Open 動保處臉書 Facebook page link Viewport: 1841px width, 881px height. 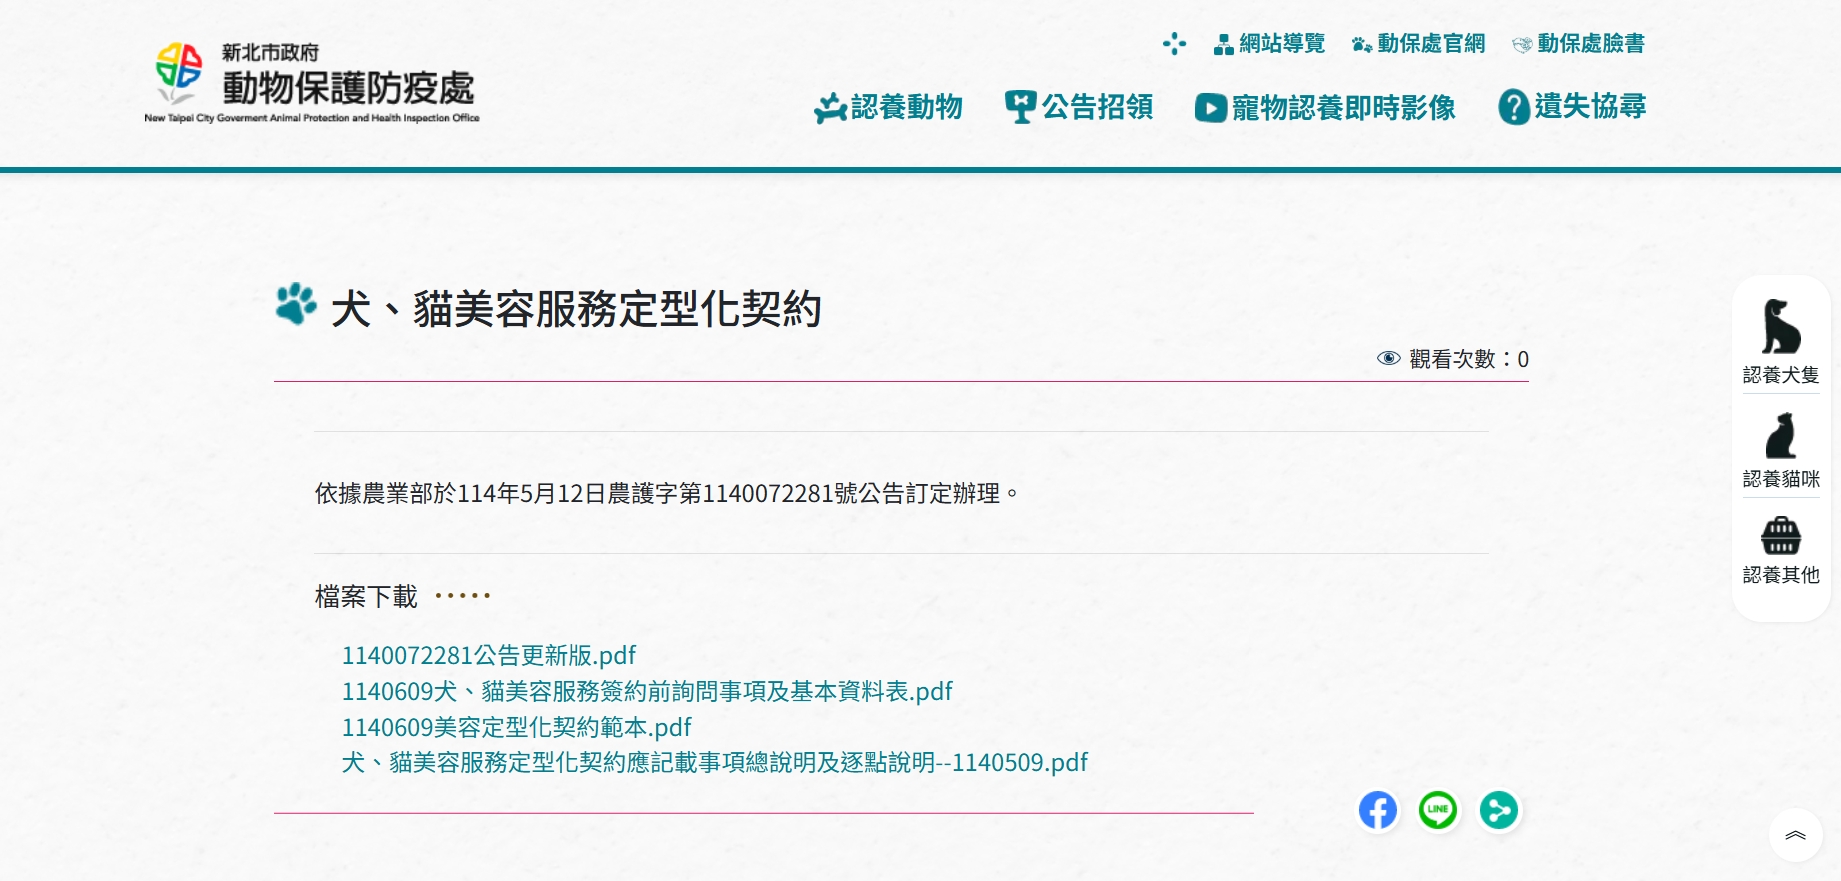click(x=1578, y=43)
